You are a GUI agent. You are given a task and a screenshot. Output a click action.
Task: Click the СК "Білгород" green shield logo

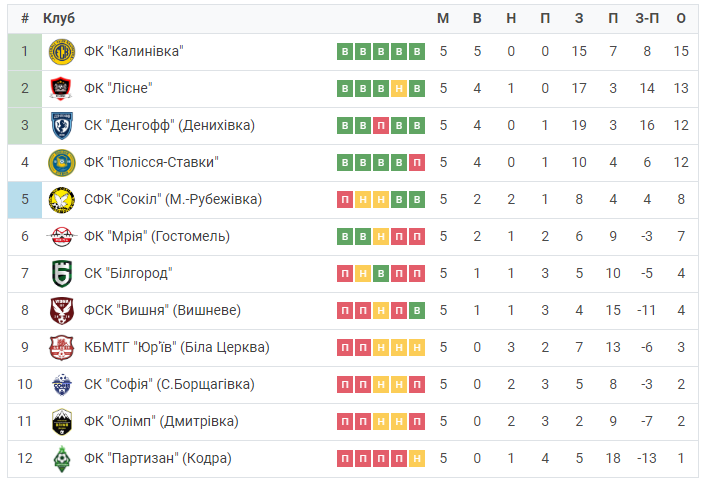click(62, 273)
